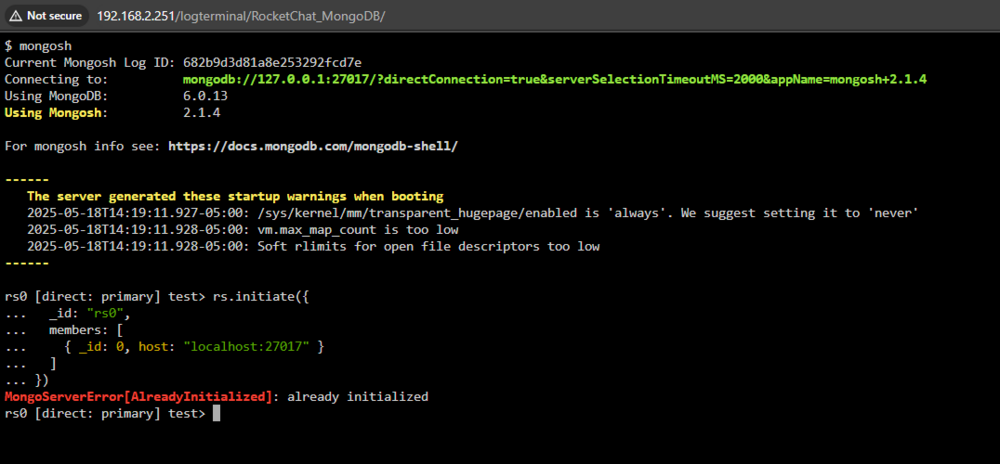
Task: Click the terminal cursor at the last prompt
Action: coord(216,414)
